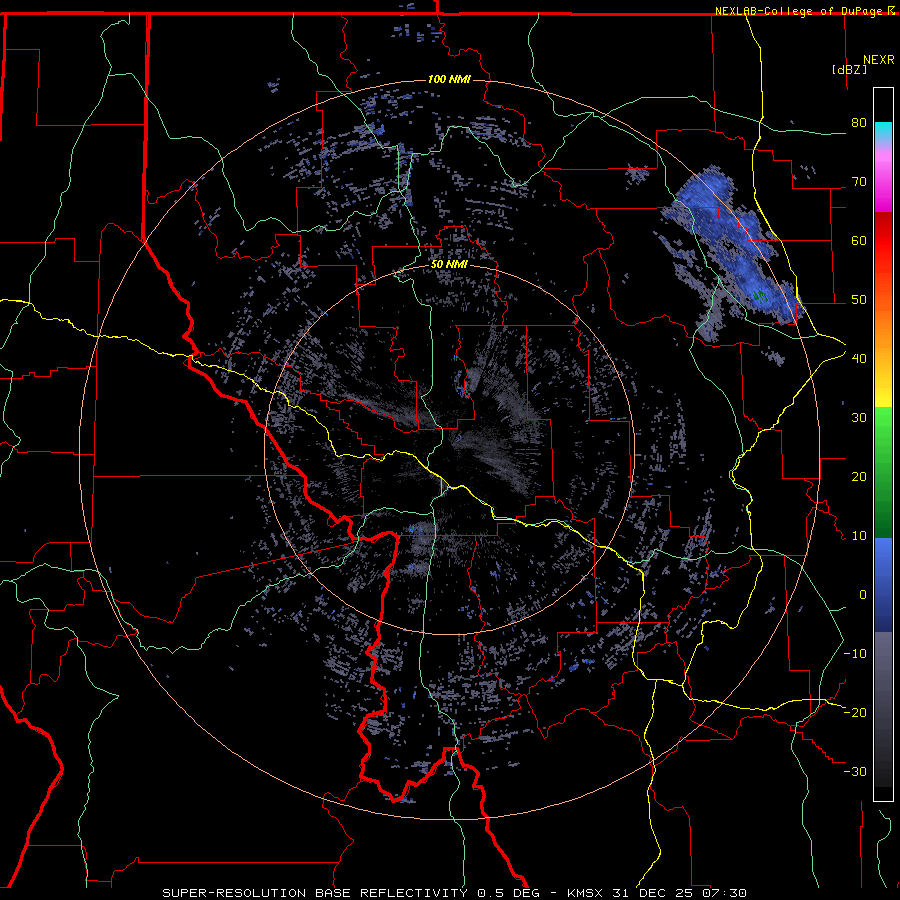This screenshot has height=900, width=900.
Task: Click the 30 value on the dBZ scale
Action: click(x=859, y=418)
